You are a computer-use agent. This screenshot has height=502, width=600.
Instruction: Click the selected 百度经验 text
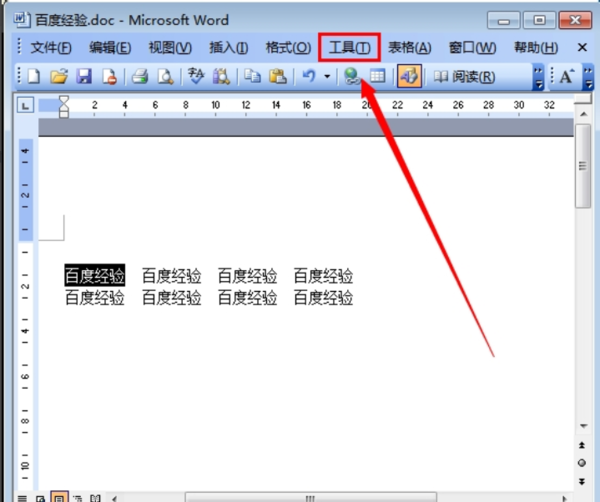[95, 275]
